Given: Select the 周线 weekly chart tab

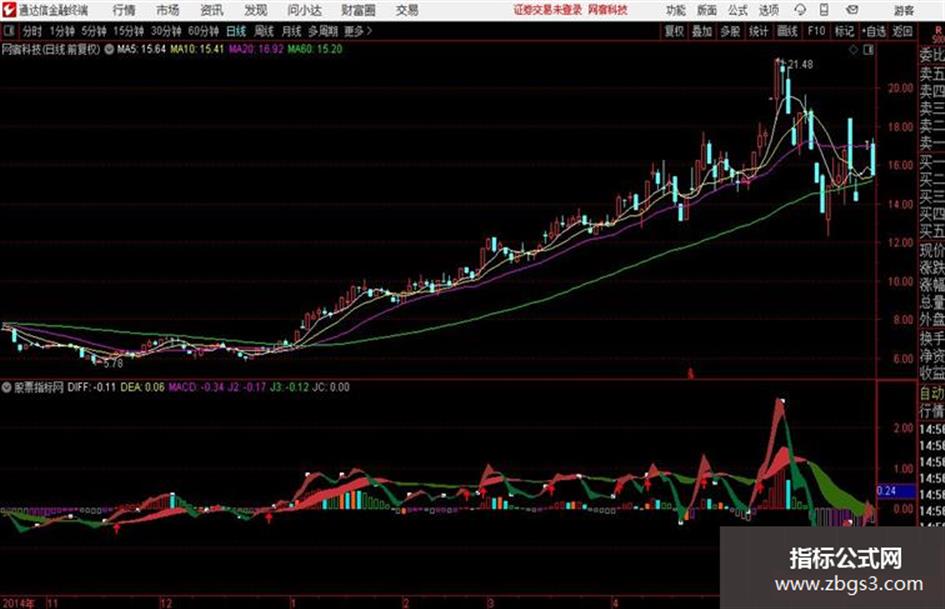Looking at the screenshot, I should coord(264,31).
